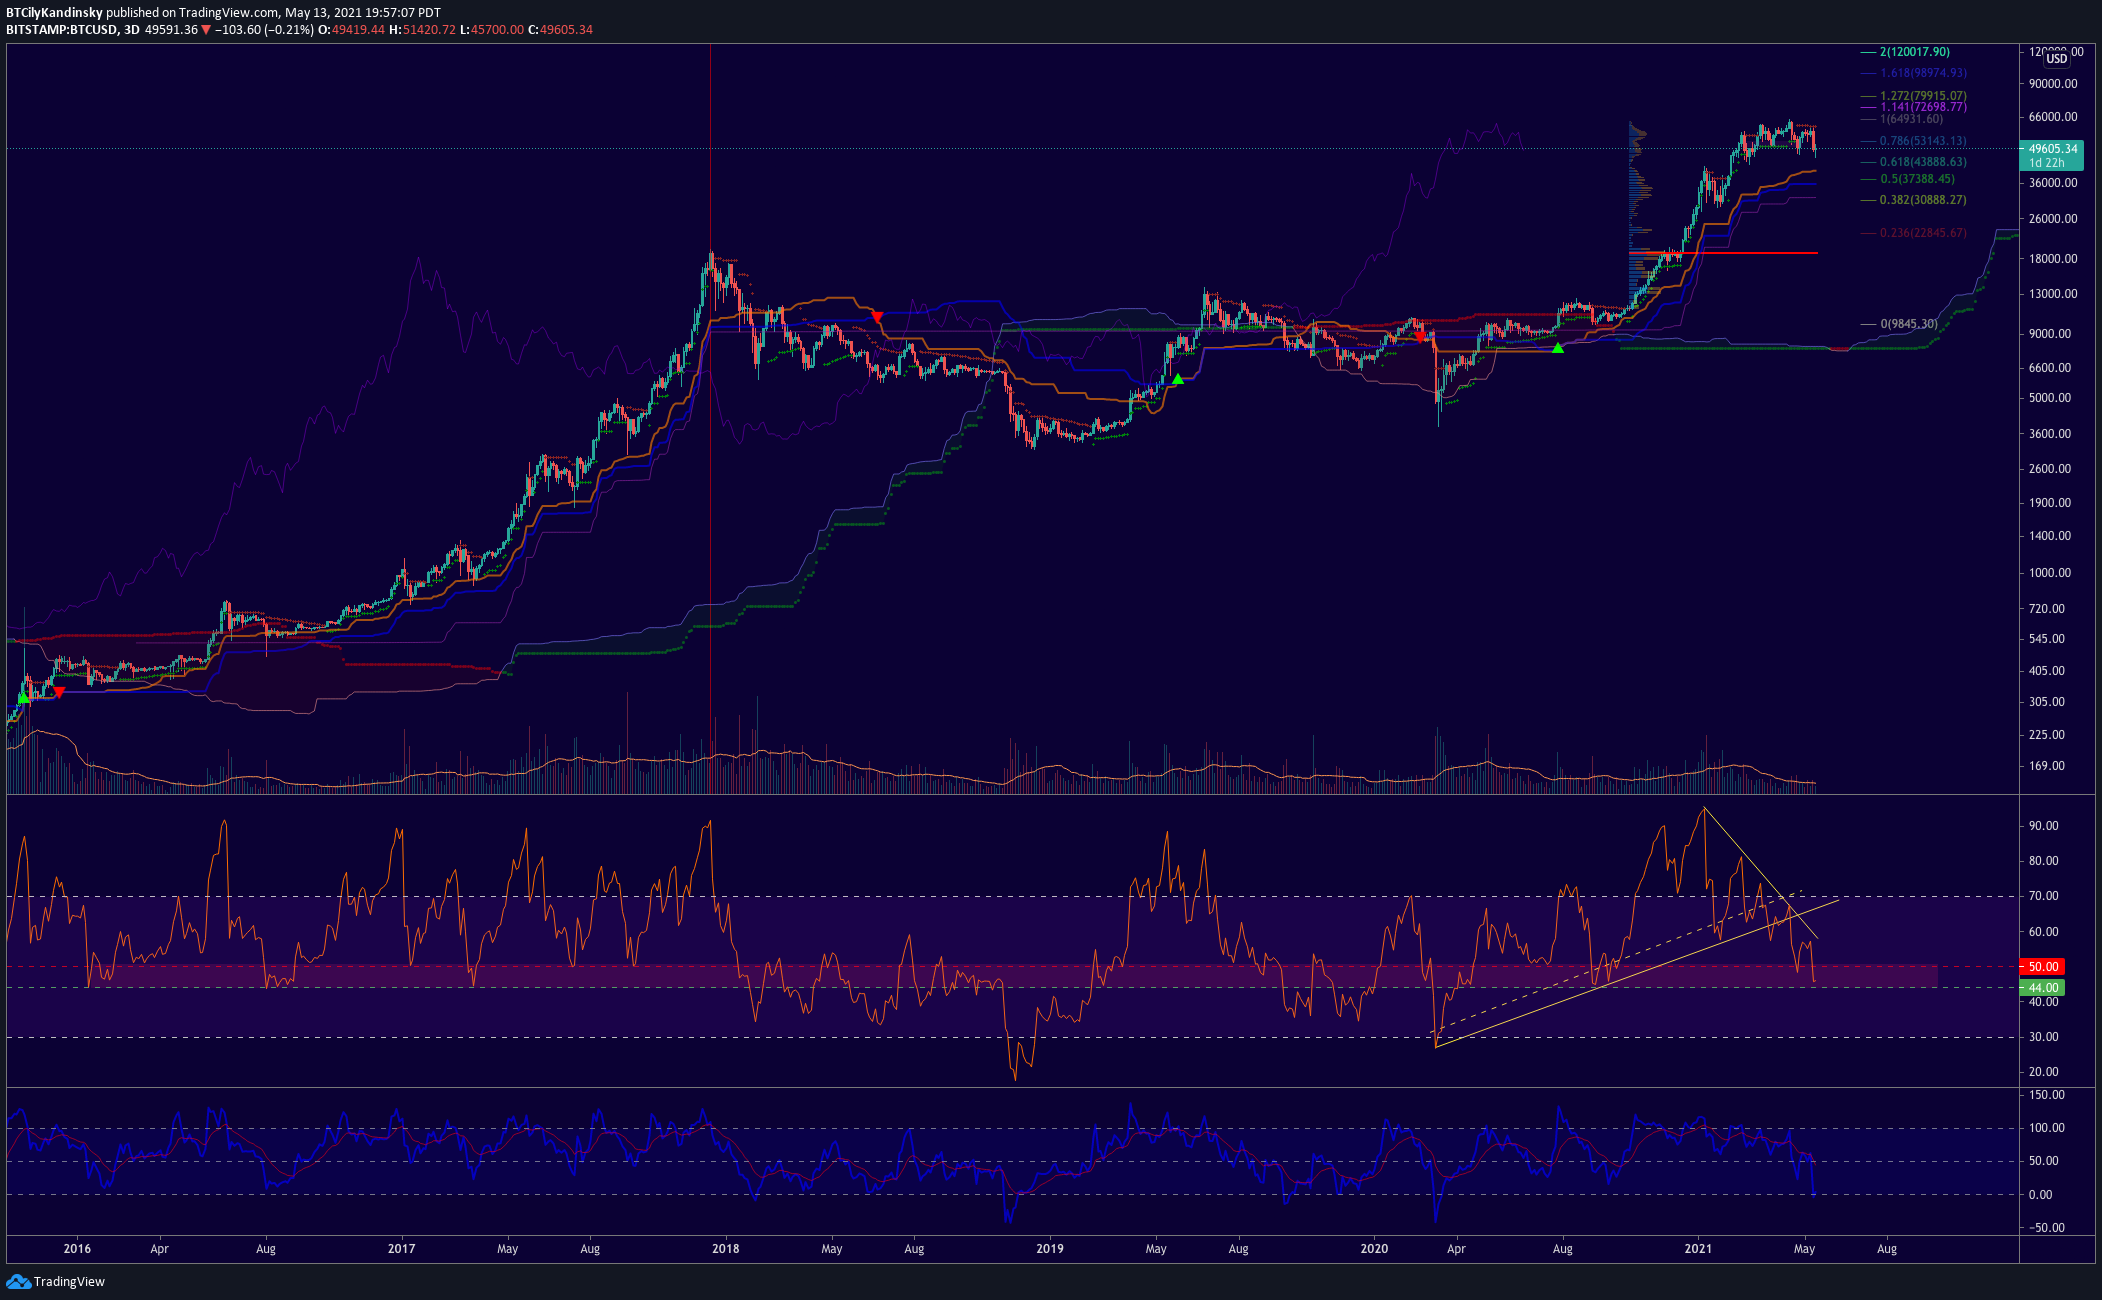This screenshot has height=1300, width=2102.
Task: Click the red 50.00 RSI level label
Action: [x=2043, y=967]
